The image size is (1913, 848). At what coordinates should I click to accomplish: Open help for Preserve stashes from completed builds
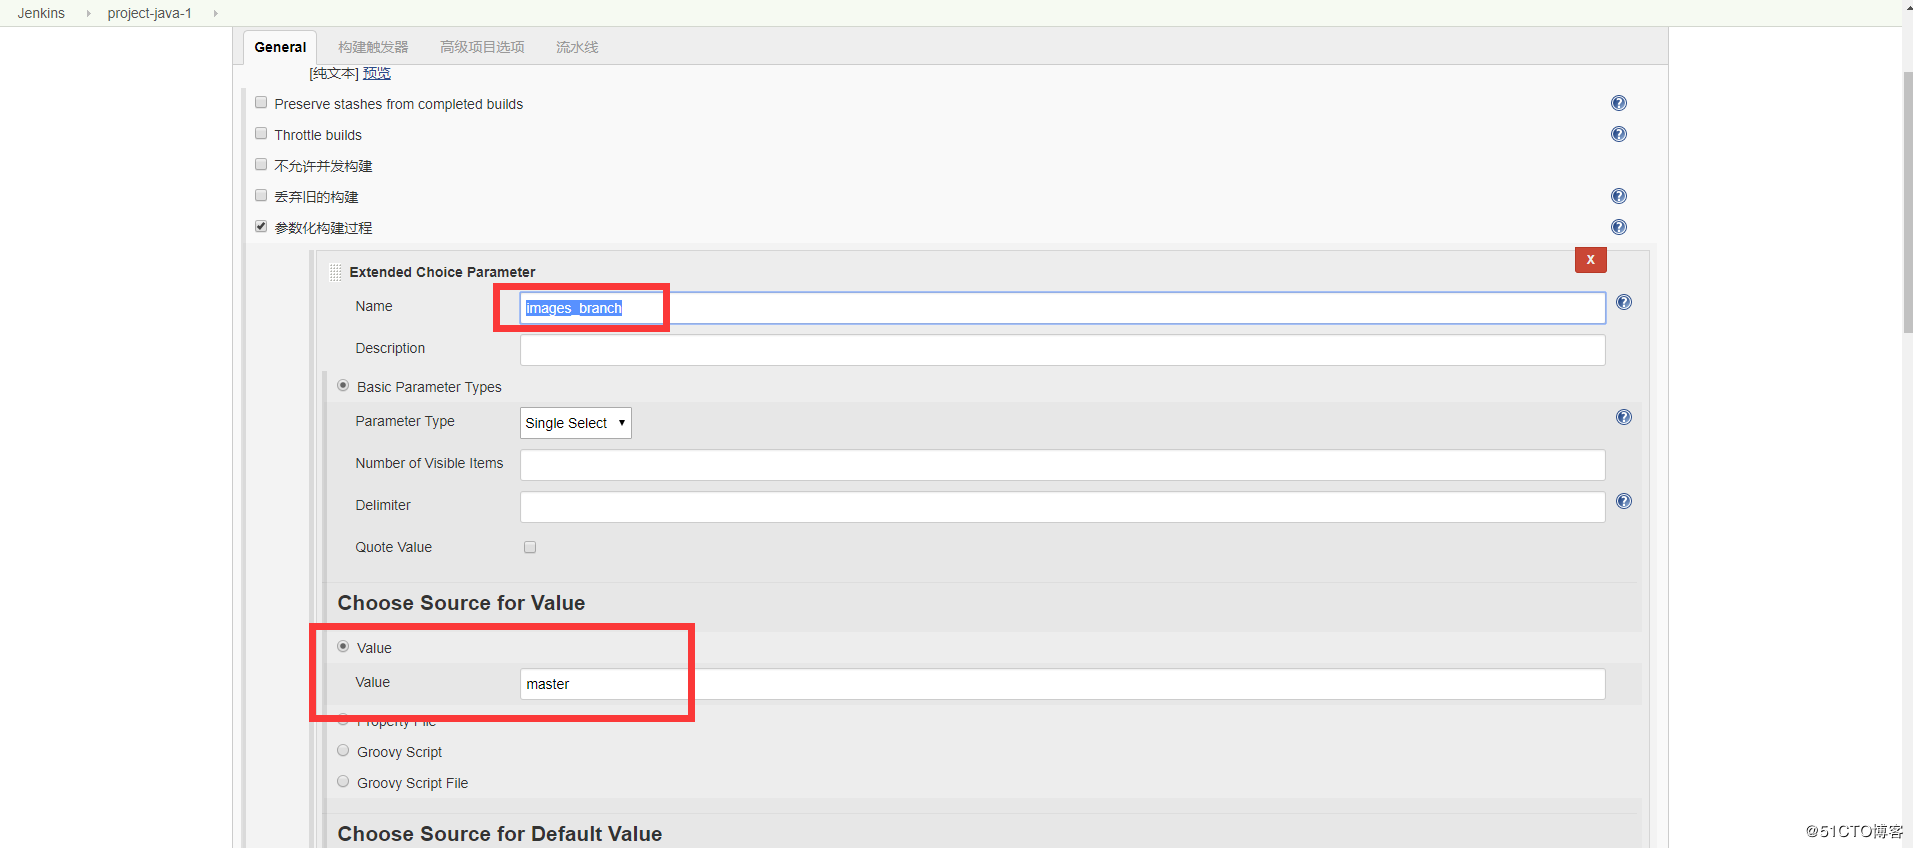[x=1618, y=103]
